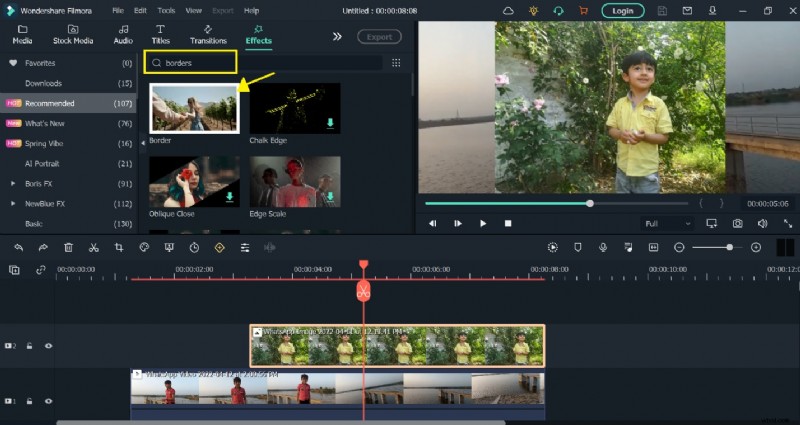
Task: Select the split scissors tool in toolbar
Action: click(x=93, y=247)
